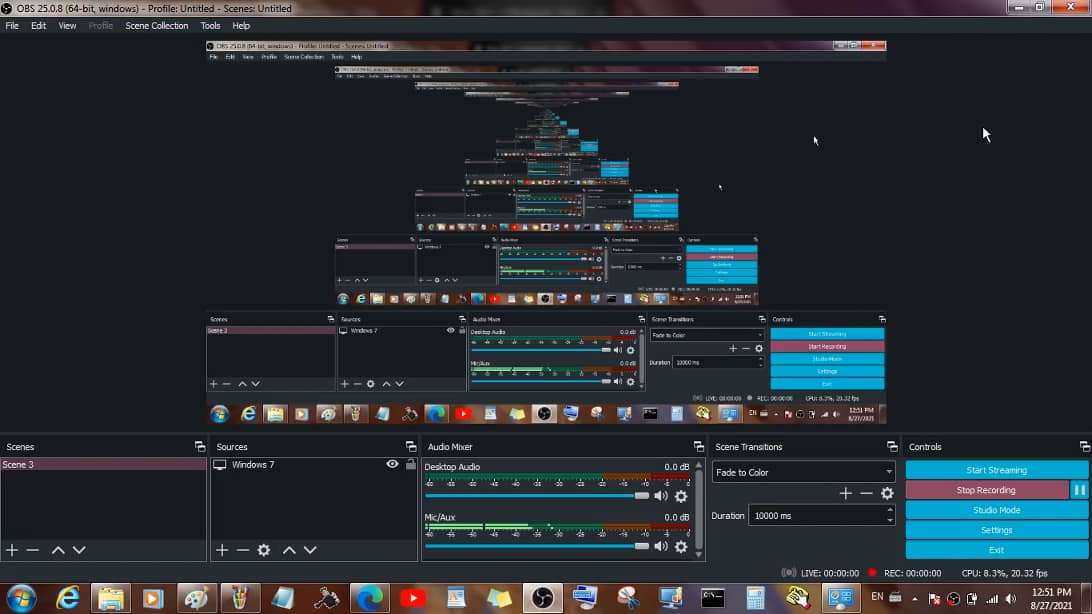Move scene up in Scenes panel
Viewport: 1092px width, 614px height.
tap(58, 550)
